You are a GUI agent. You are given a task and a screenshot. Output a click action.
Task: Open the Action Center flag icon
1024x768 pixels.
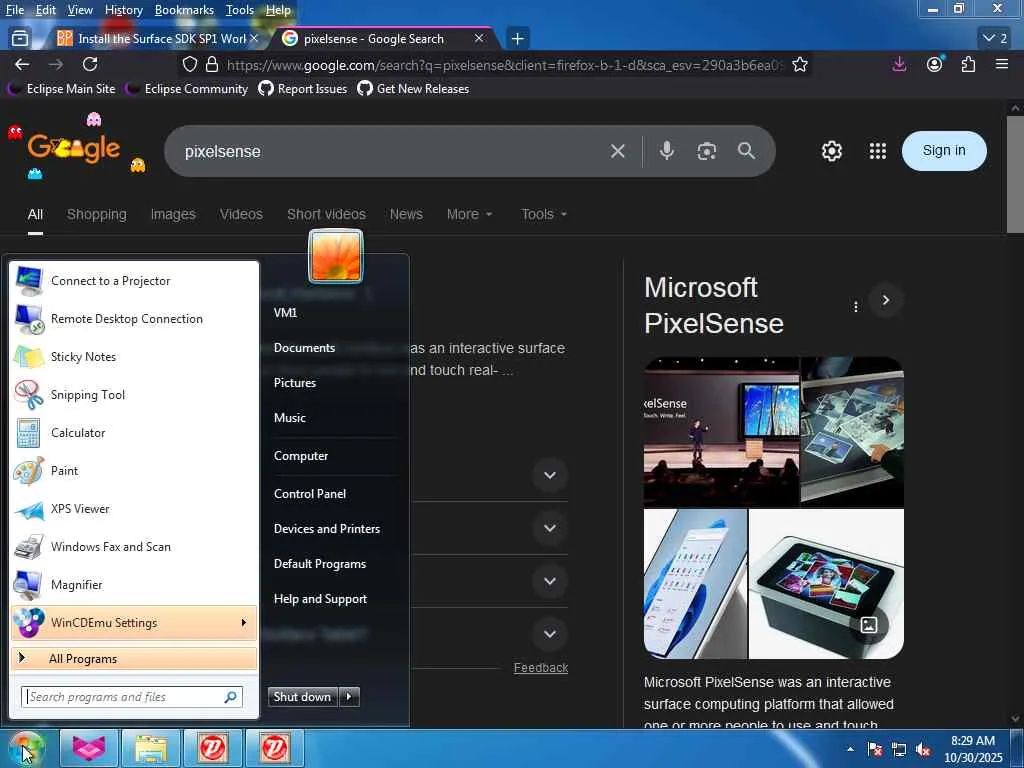click(x=875, y=750)
